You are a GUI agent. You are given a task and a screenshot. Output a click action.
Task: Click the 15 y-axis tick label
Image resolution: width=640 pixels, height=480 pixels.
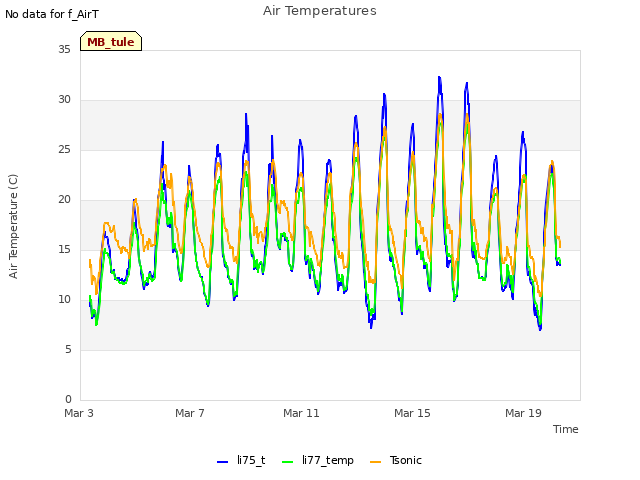tap(64, 250)
